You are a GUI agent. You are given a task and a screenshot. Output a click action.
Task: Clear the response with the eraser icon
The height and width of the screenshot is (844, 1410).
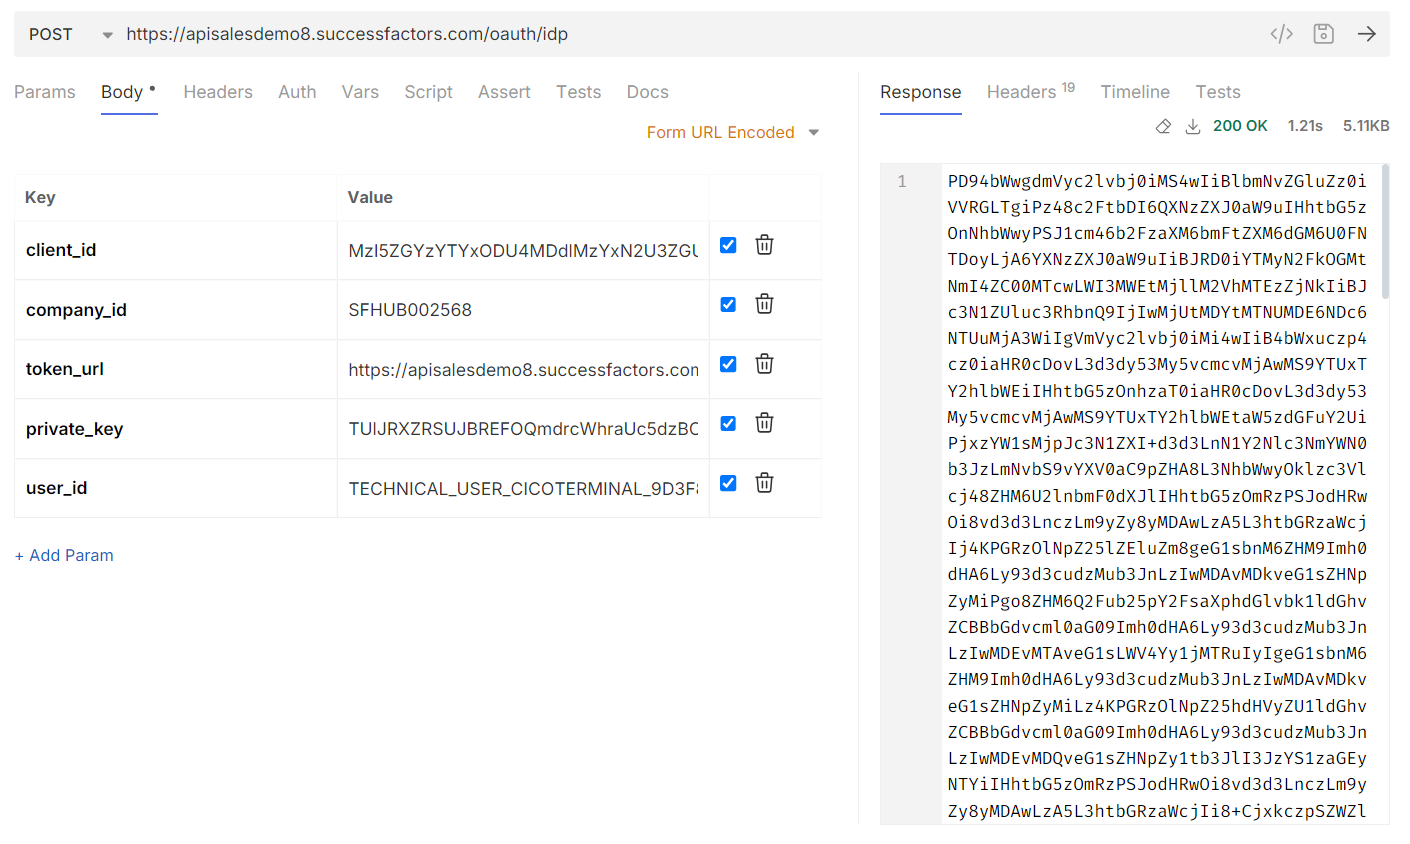(1163, 126)
